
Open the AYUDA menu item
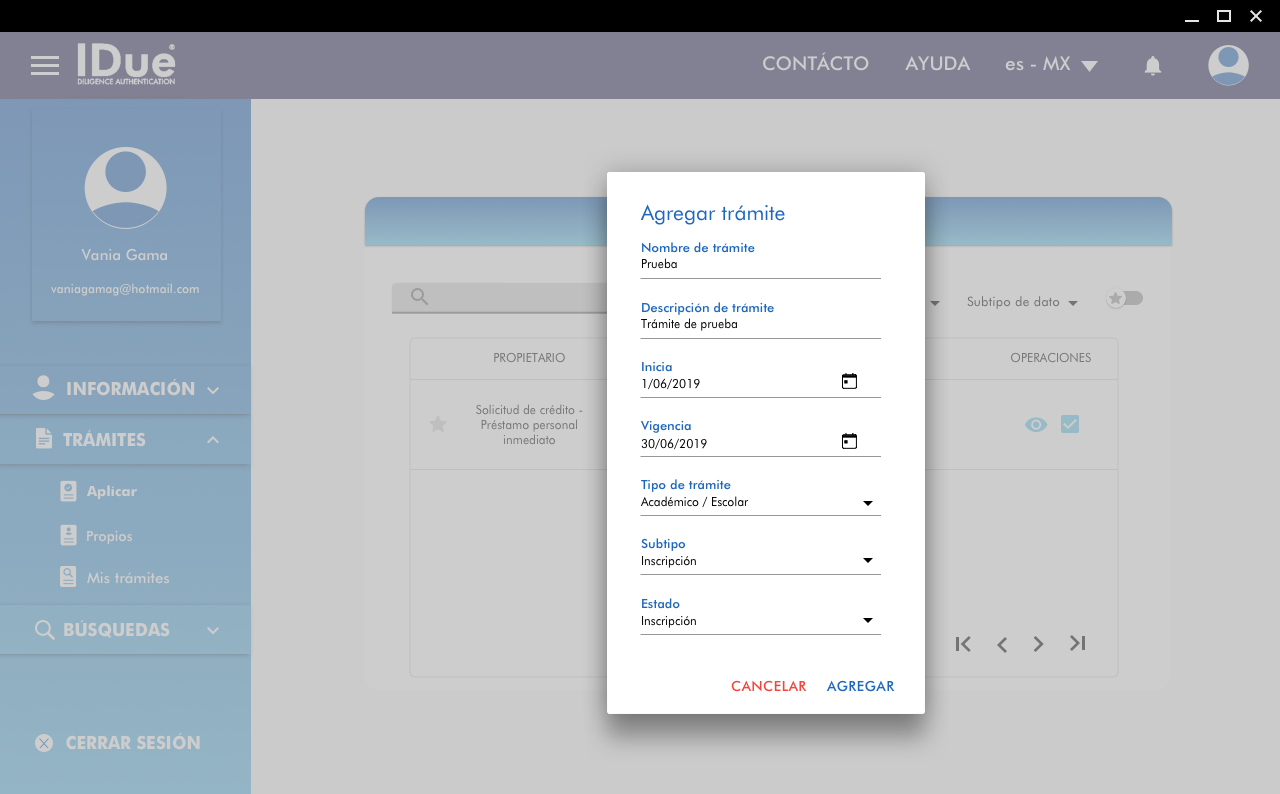(937, 64)
